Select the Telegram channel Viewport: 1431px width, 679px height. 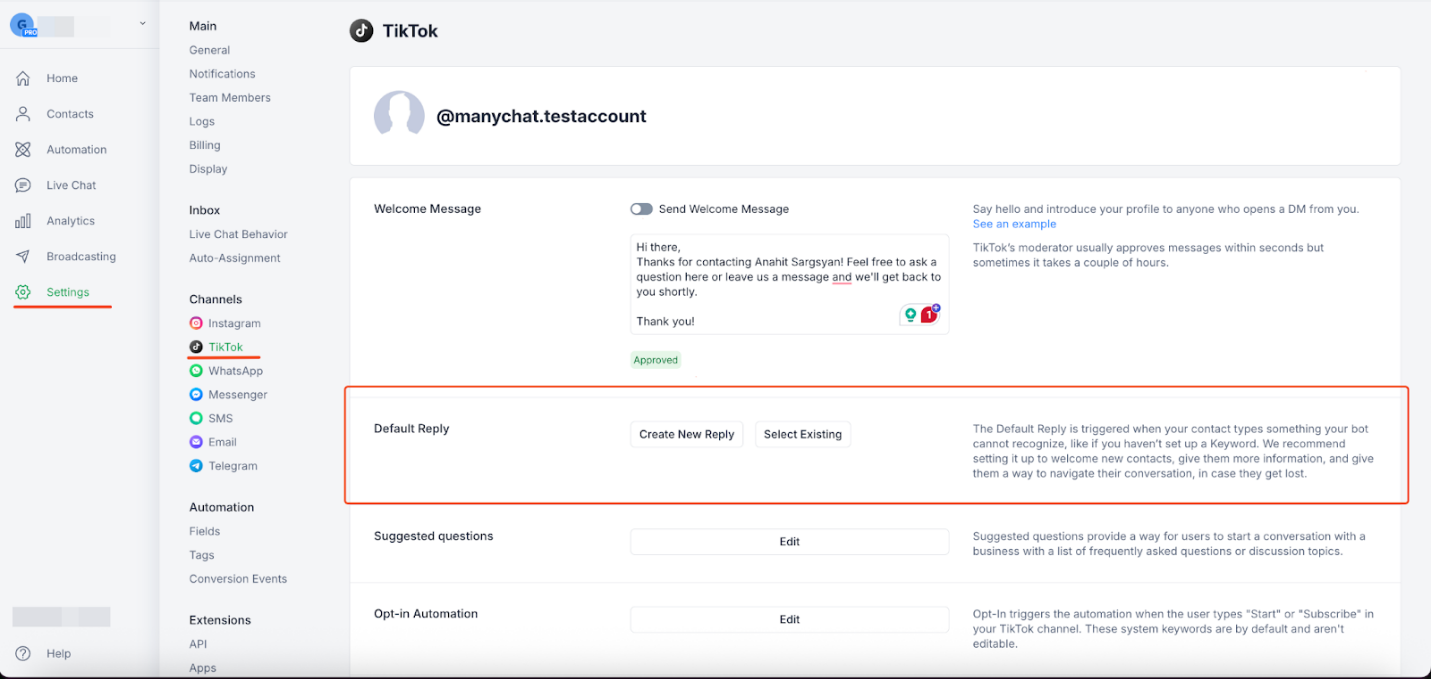point(231,465)
